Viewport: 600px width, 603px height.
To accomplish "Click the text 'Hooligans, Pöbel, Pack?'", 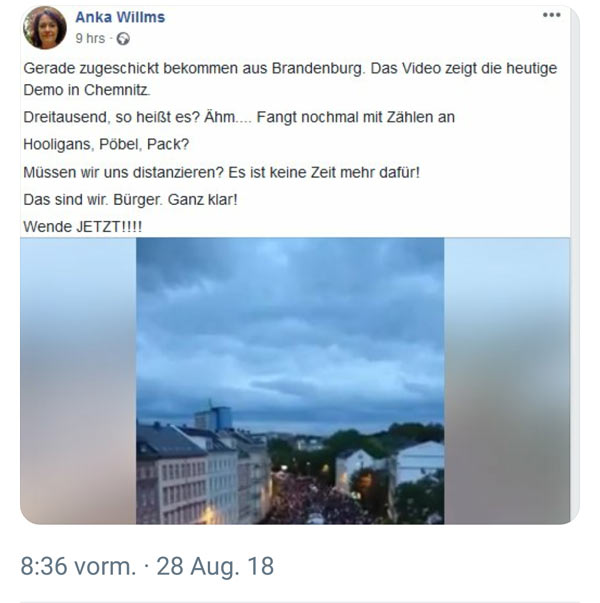I will click(106, 145).
